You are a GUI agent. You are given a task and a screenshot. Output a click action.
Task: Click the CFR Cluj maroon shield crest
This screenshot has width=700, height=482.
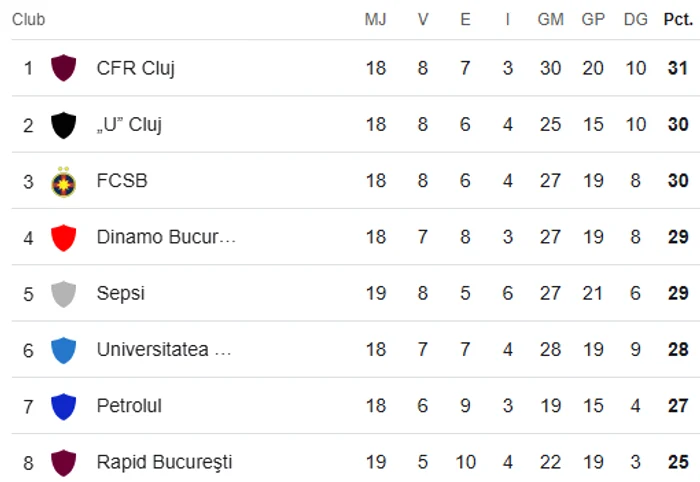coord(63,68)
